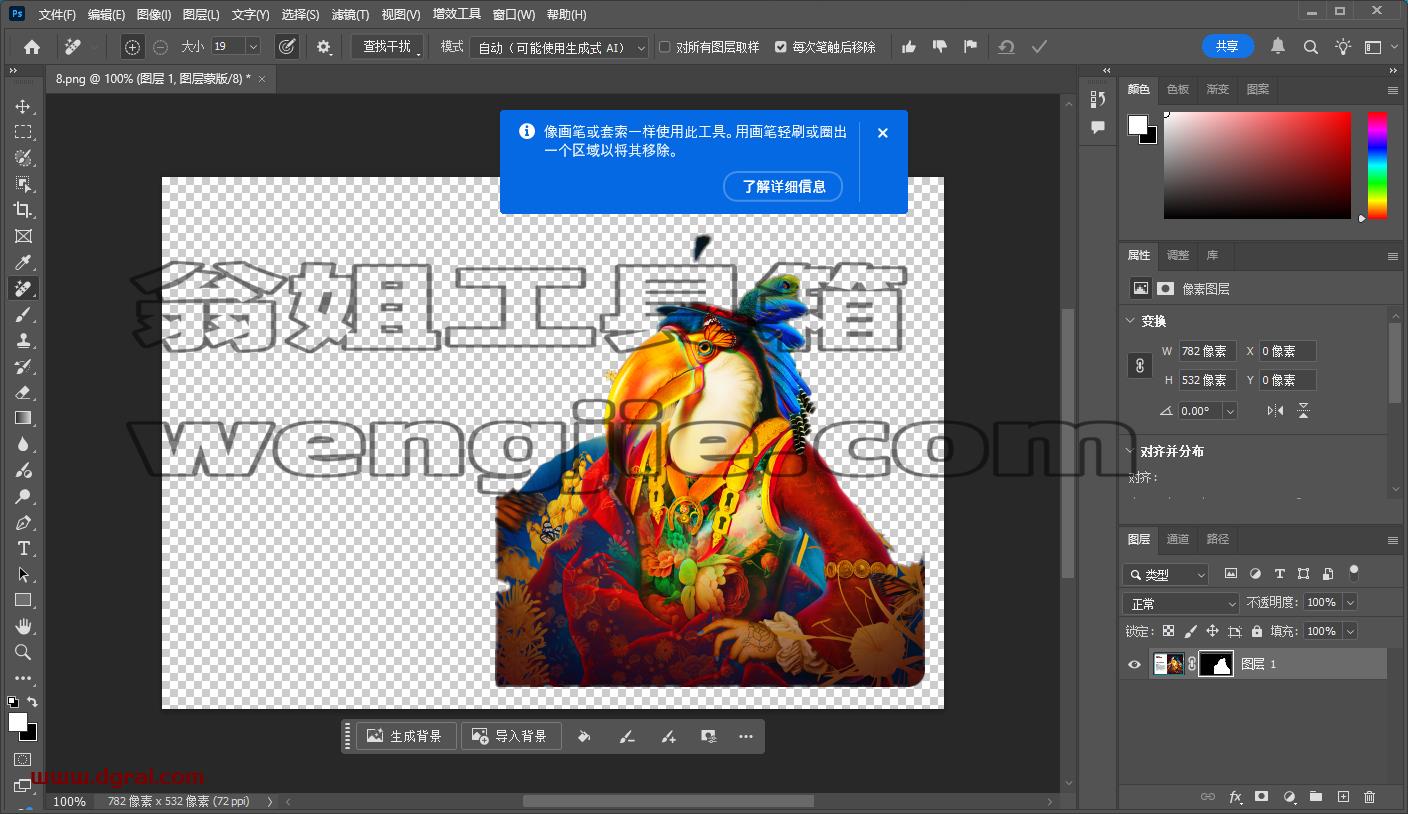Open the 文件(F) menu

(x=57, y=15)
